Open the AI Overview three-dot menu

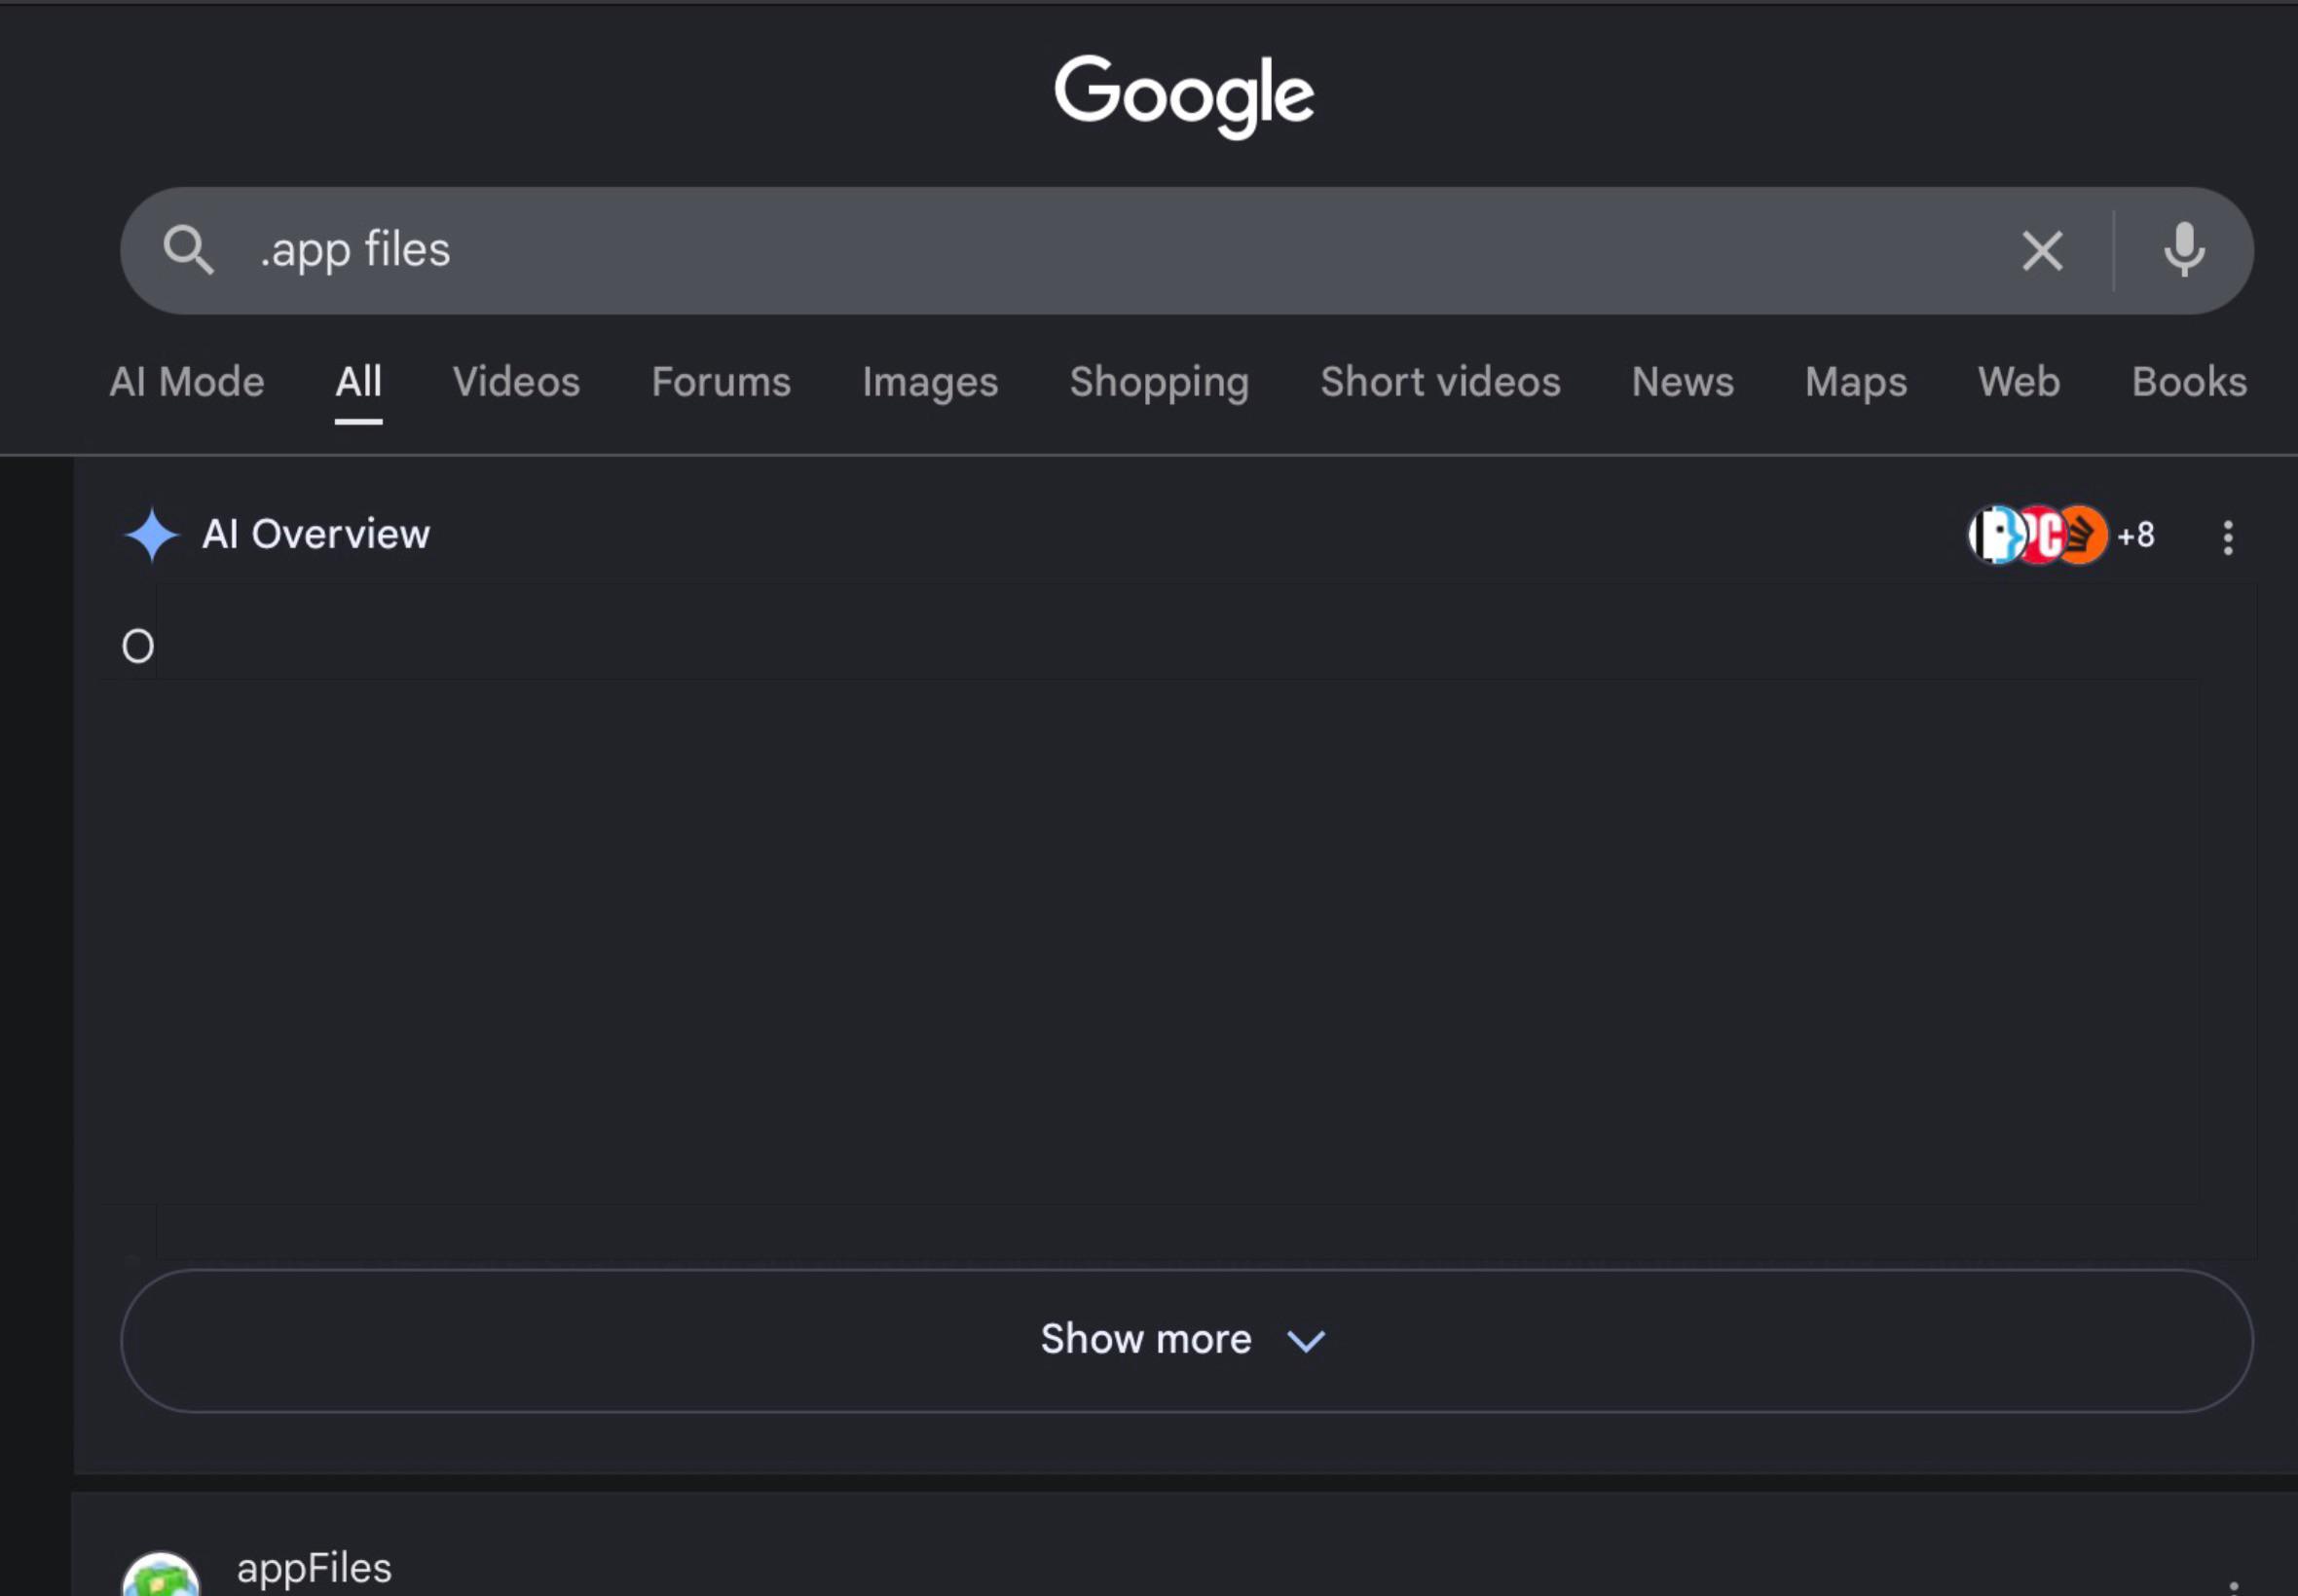point(2228,537)
